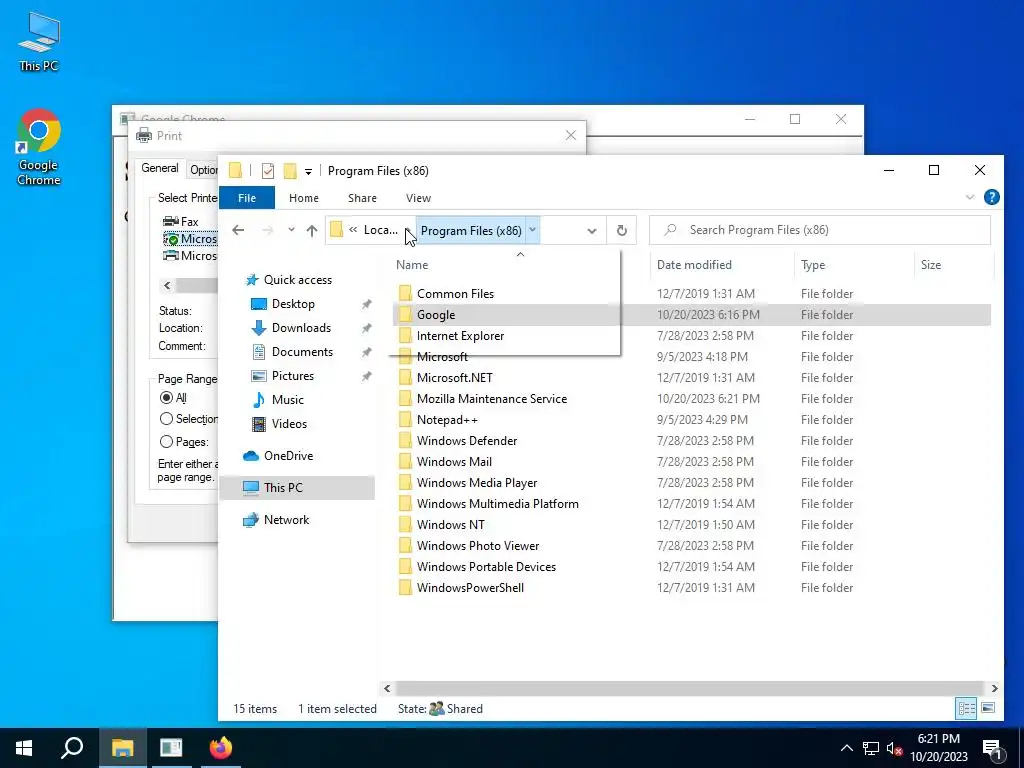Viewport: 1024px width, 768px height.
Task: Open OneDrive in the navigation pane
Action: (x=288, y=456)
